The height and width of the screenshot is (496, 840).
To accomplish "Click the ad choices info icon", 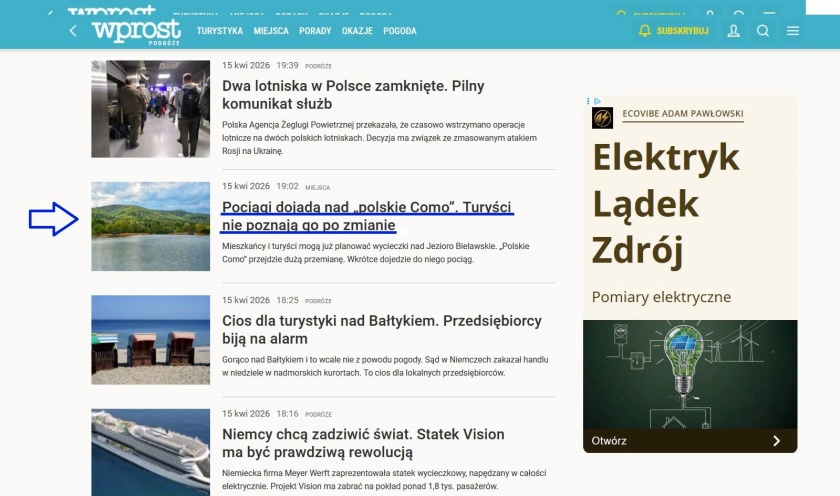I will (597, 101).
